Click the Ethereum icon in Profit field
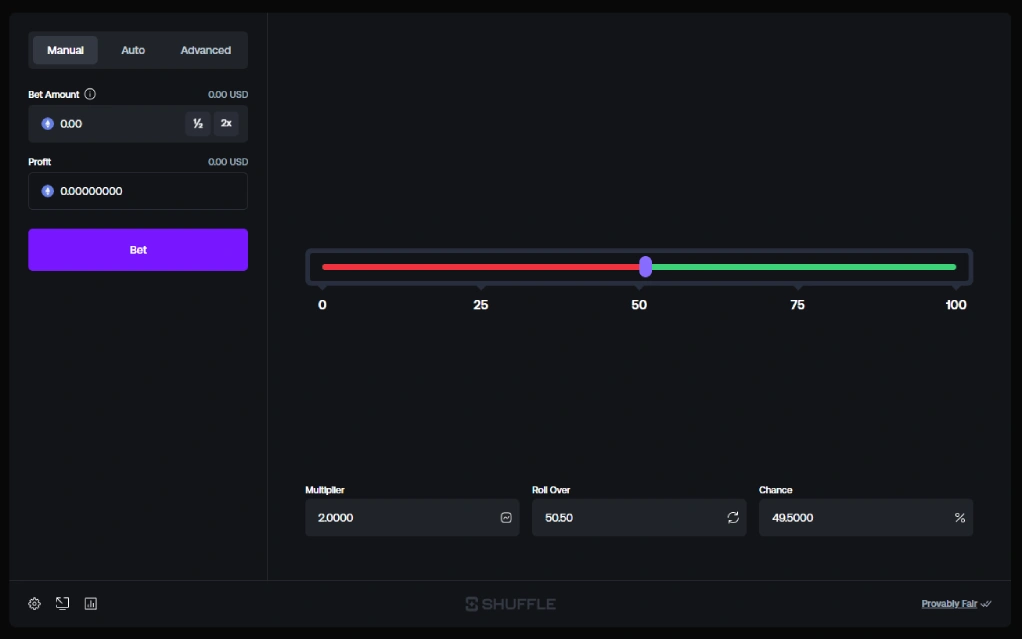Viewport: 1022px width, 639px height. [x=48, y=191]
